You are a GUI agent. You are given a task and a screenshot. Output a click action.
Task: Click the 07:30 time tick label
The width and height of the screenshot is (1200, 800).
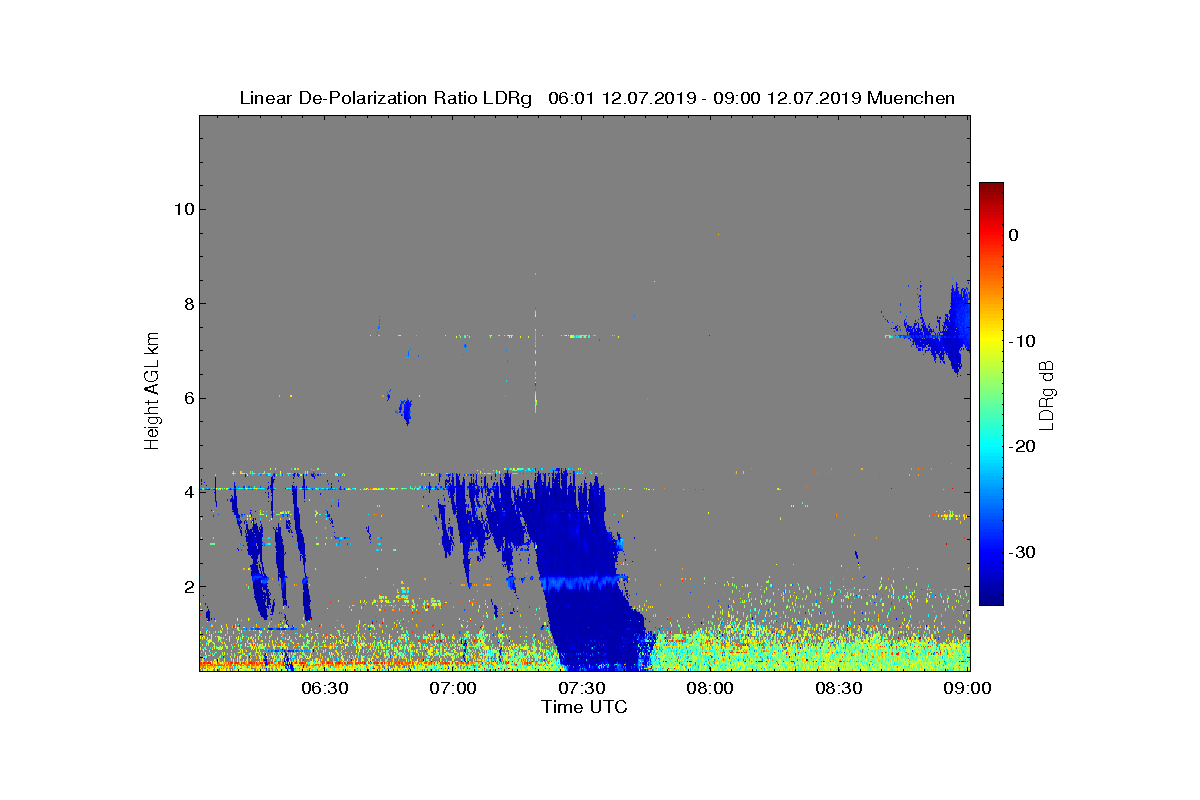[x=582, y=688]
